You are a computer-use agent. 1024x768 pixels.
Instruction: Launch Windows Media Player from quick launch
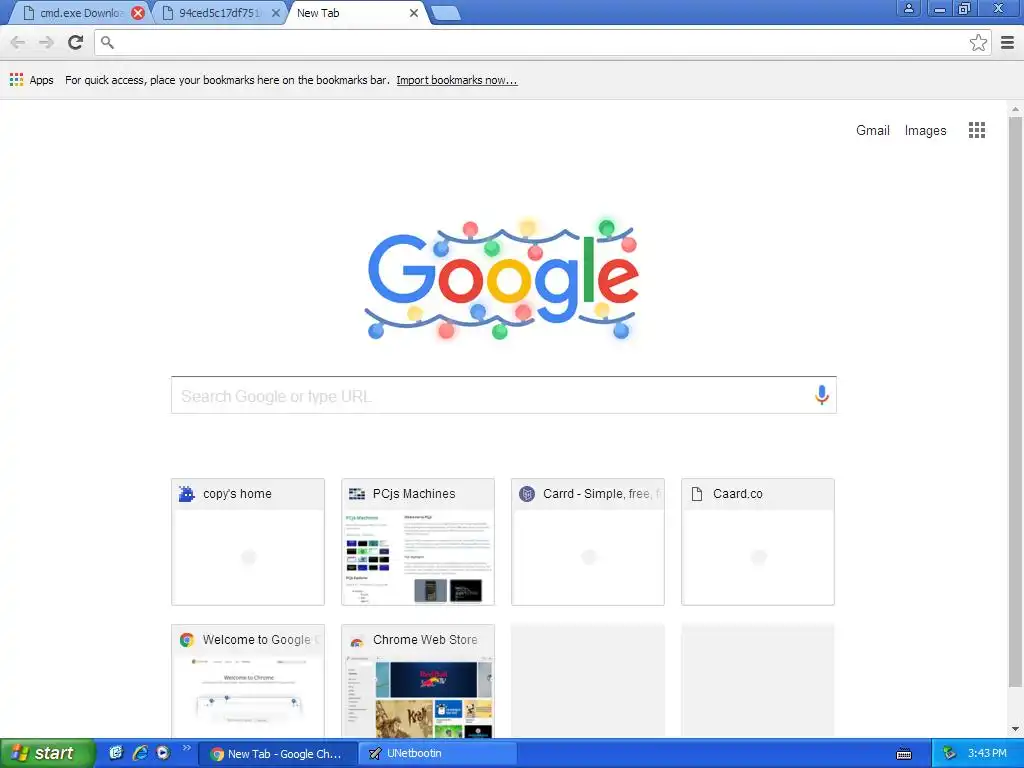163,753
